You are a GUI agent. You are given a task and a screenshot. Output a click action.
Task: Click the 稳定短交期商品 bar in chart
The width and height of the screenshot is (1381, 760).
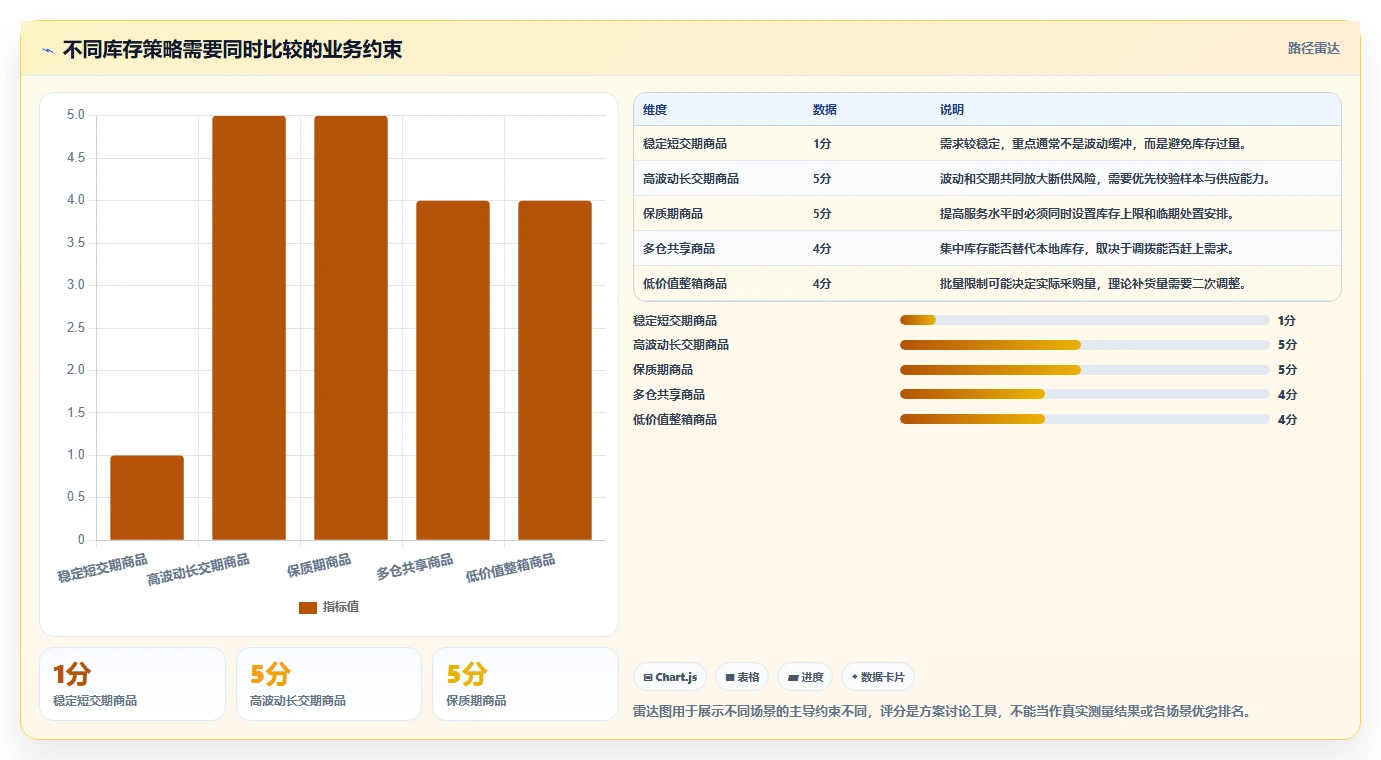(x=147, y=498)
